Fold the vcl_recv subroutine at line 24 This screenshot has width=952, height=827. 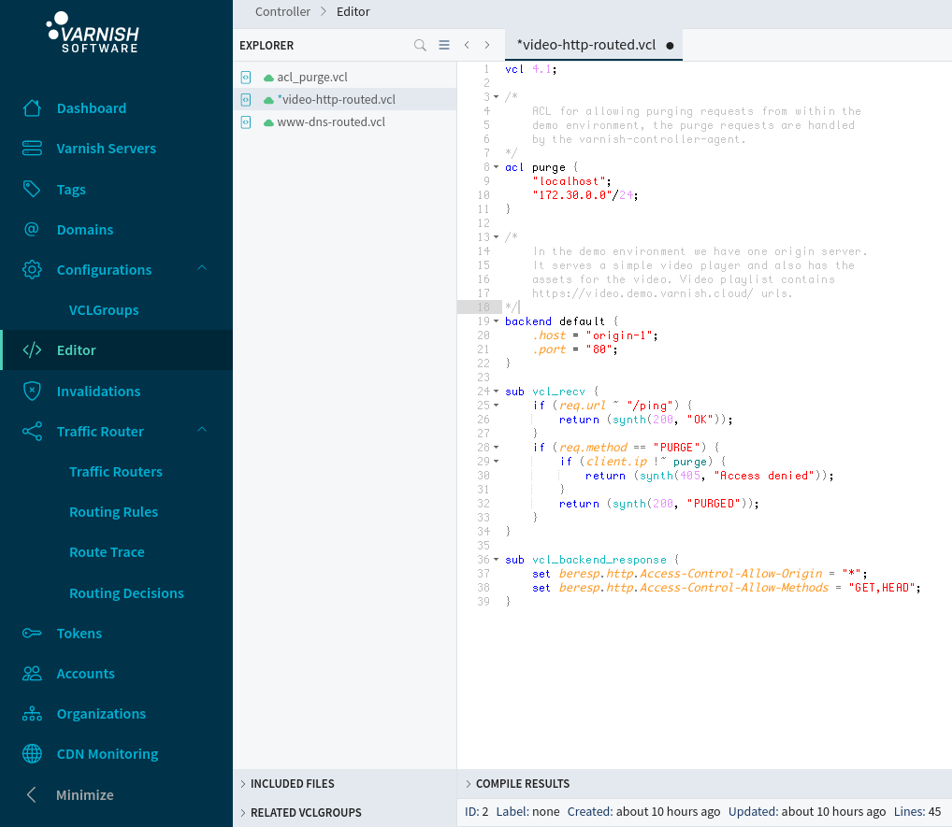point(496,392)
